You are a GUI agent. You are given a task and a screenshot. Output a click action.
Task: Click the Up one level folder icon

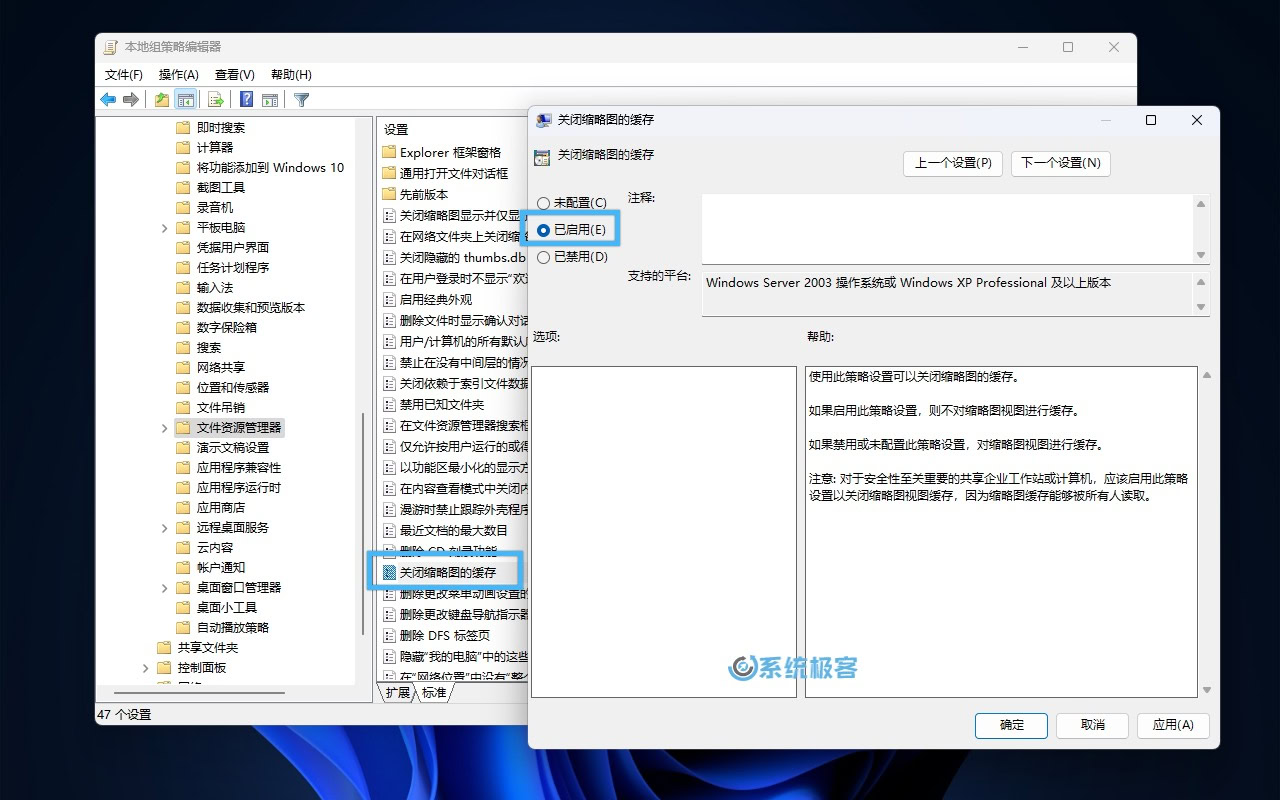point(162,99)
